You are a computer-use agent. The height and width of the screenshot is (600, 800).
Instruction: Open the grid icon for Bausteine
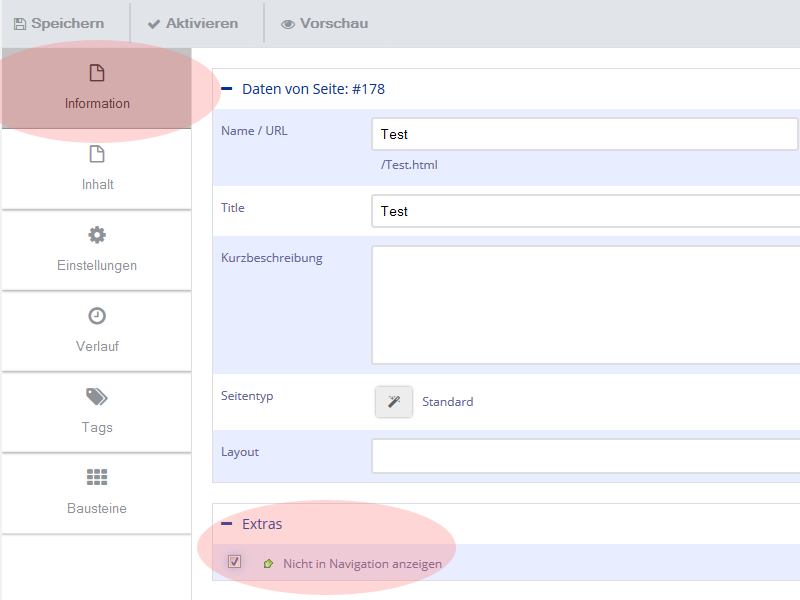tap(97, 477)
